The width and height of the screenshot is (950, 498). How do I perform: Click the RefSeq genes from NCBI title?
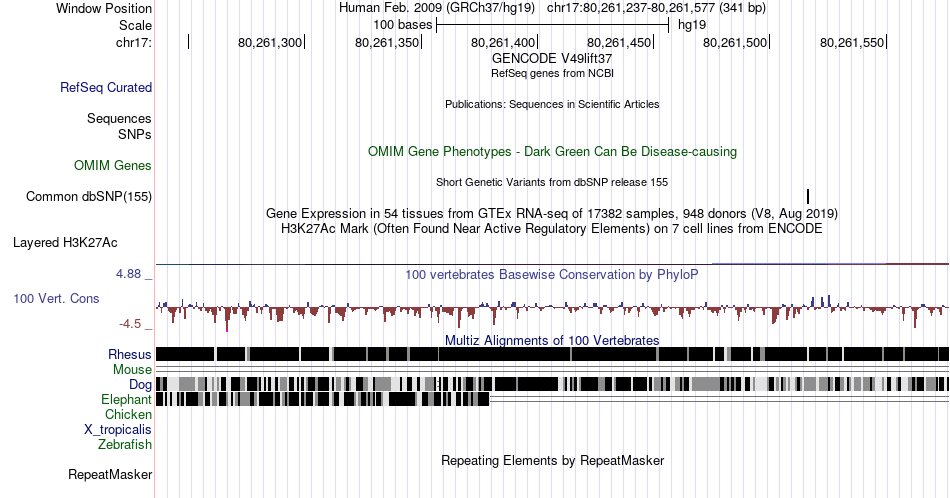[552, 73]
